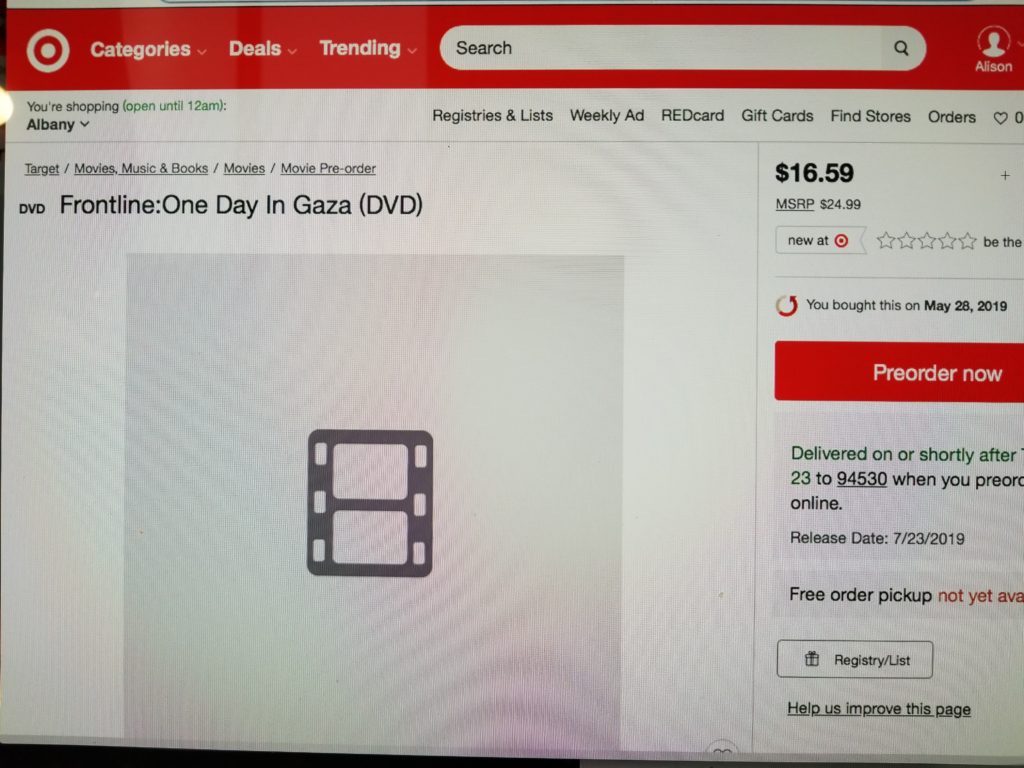
Task: Click the 94530 zip code link
Action: [x=861, y=479]
